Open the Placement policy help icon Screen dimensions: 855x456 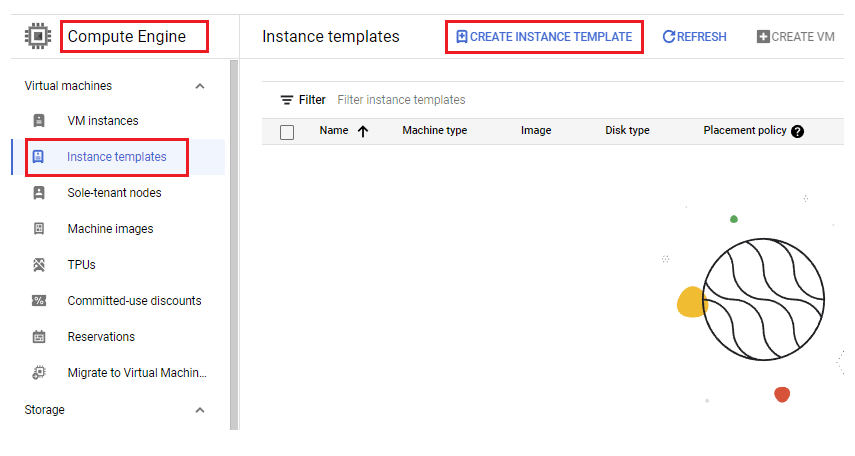coord(797,131)
